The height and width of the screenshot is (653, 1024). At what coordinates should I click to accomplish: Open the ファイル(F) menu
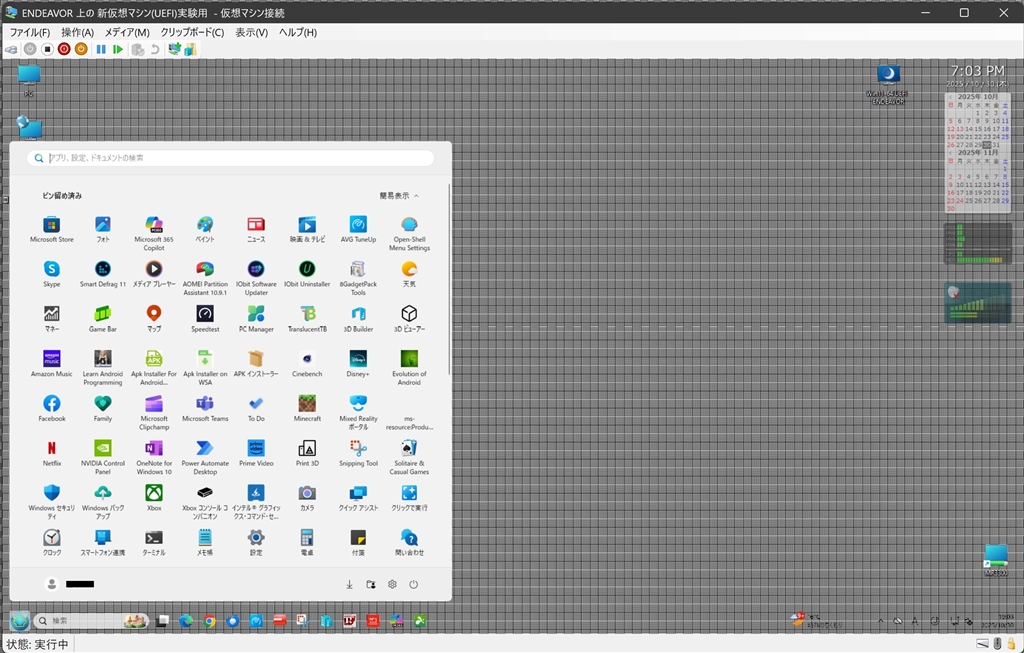(30, 32)
